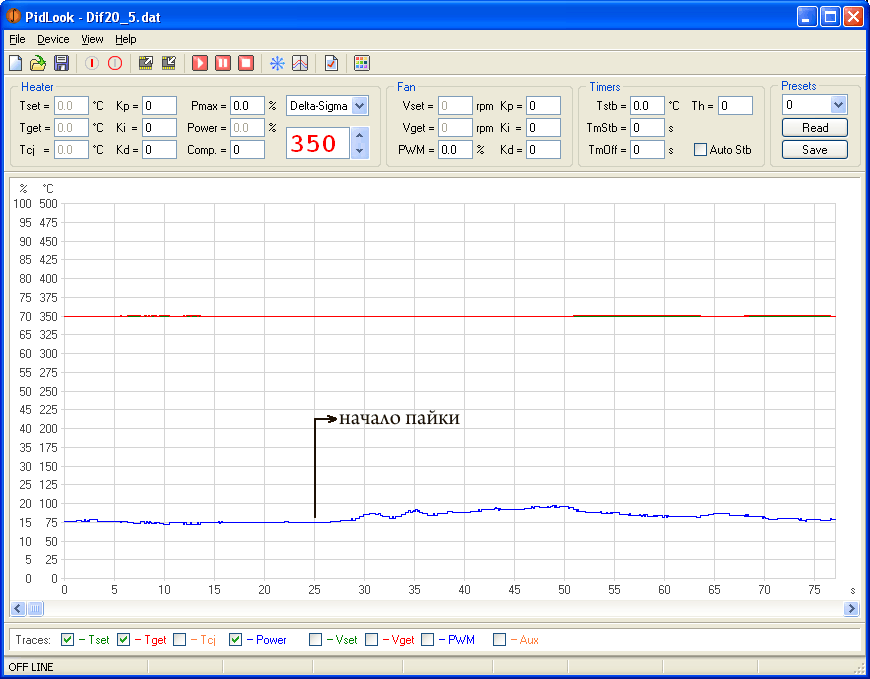Click the chart scrollbar left arrow
The width and height of the screenshot is (870, 679).
18,609
